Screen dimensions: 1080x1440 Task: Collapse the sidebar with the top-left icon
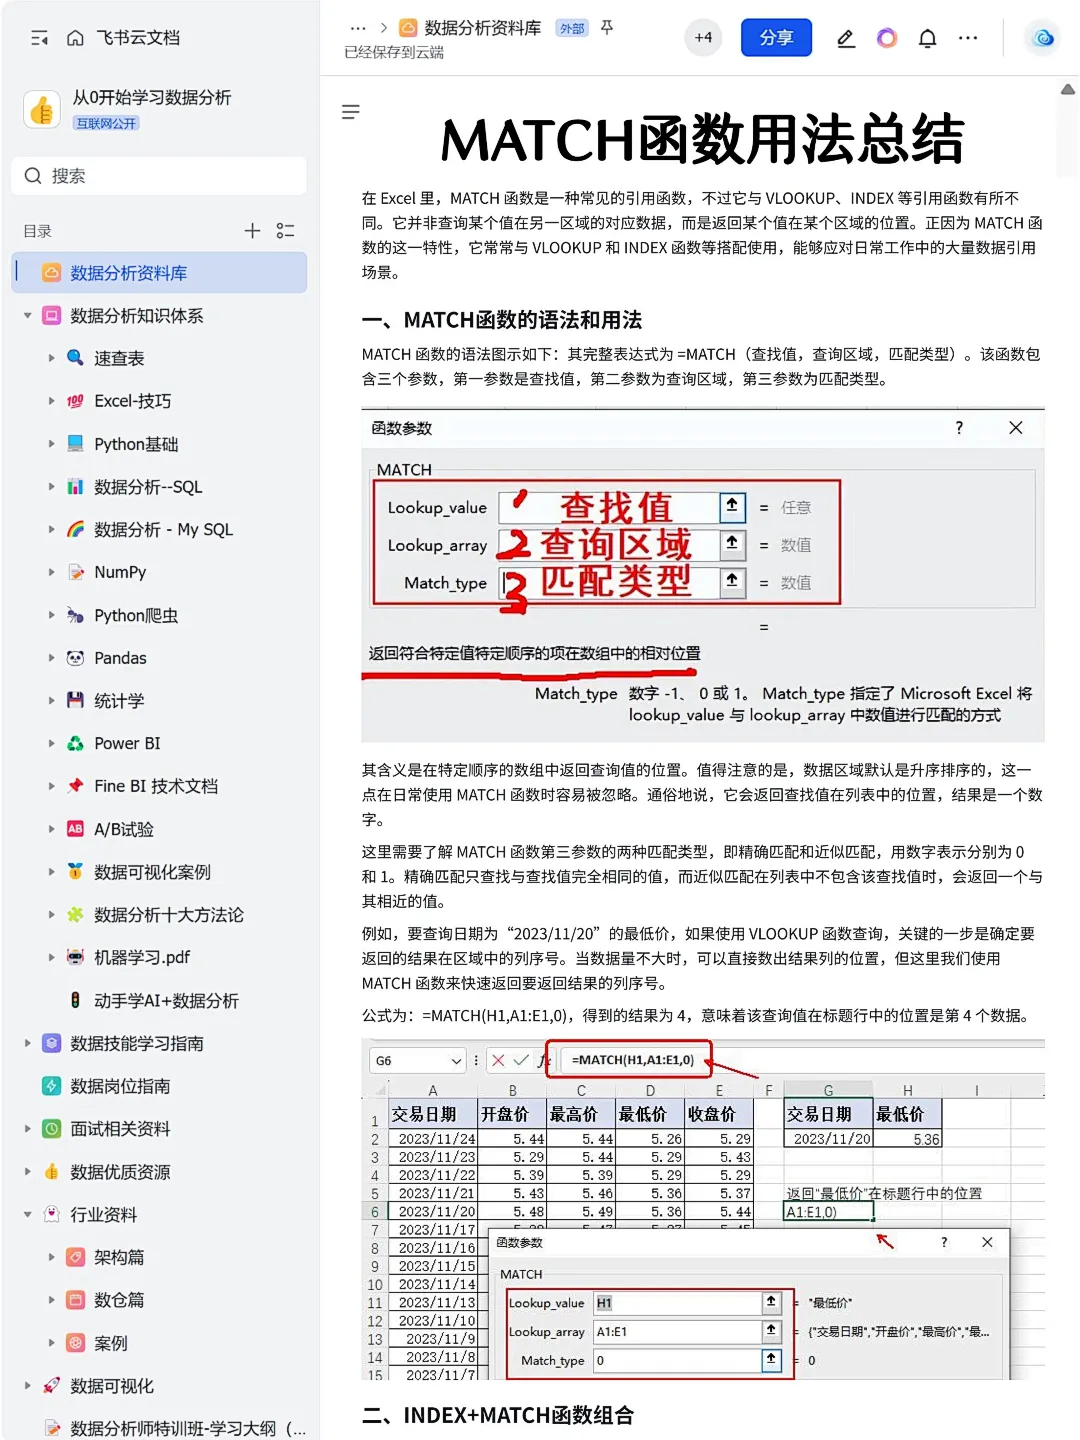[x=39, y=38]
